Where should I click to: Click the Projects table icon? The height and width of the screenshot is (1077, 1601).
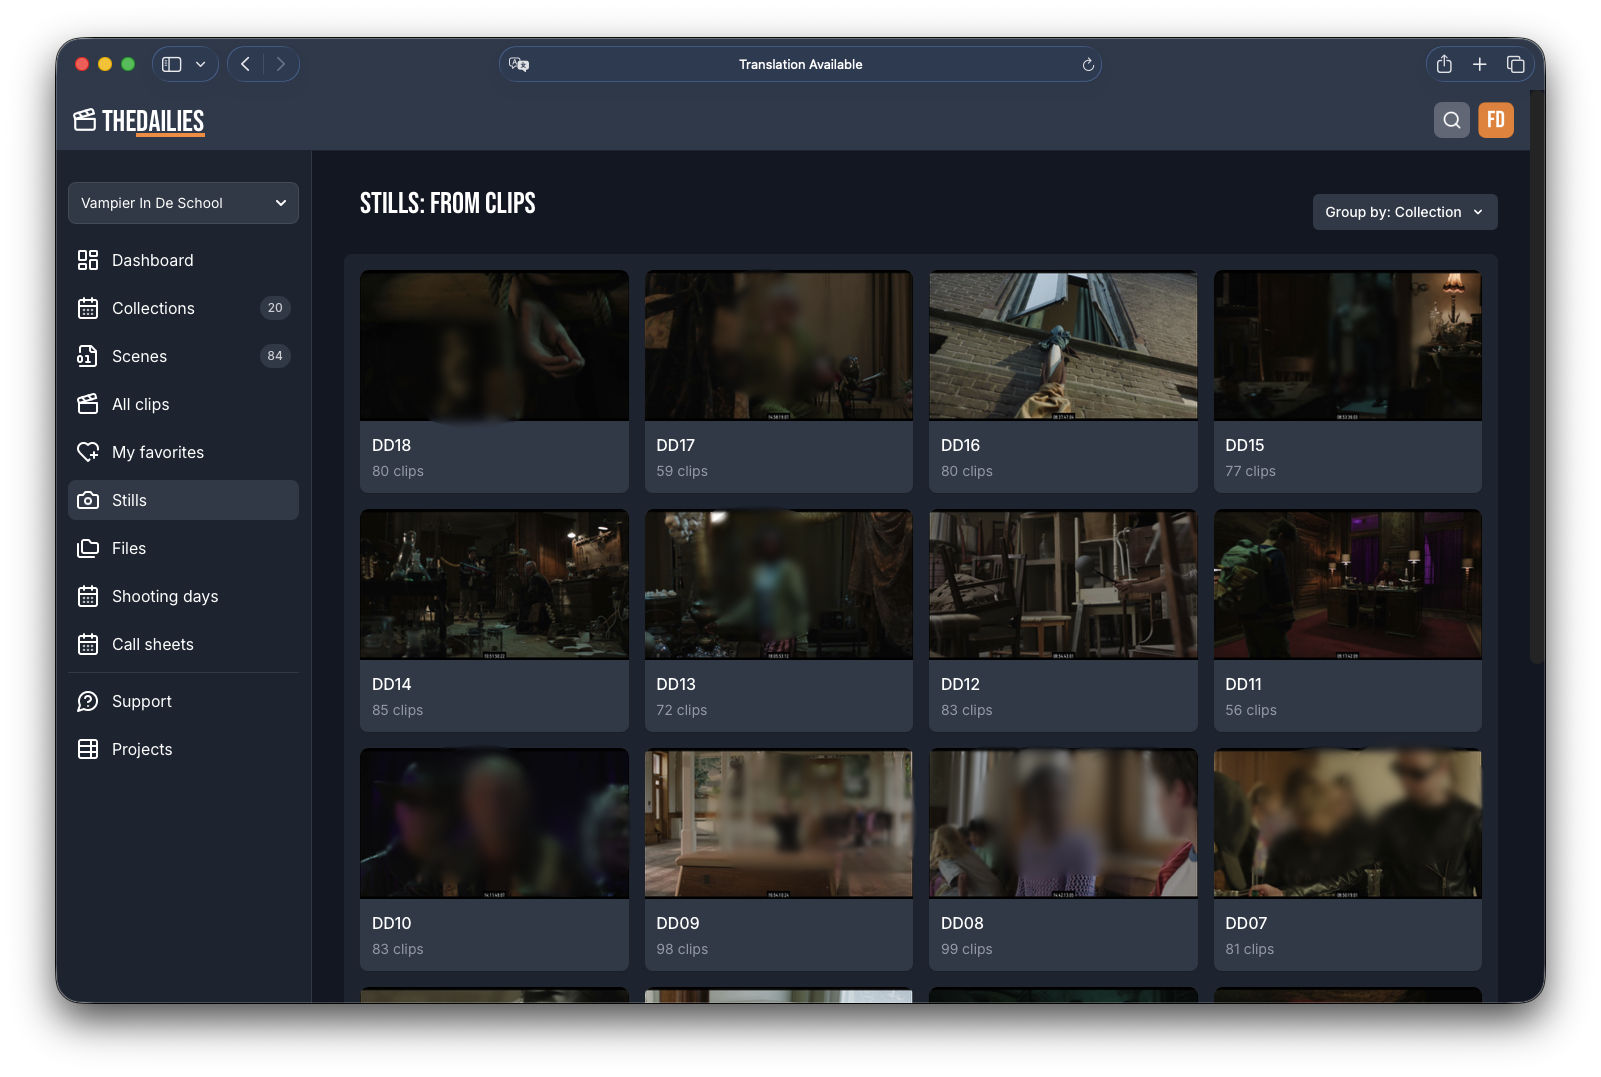(88, 749)
